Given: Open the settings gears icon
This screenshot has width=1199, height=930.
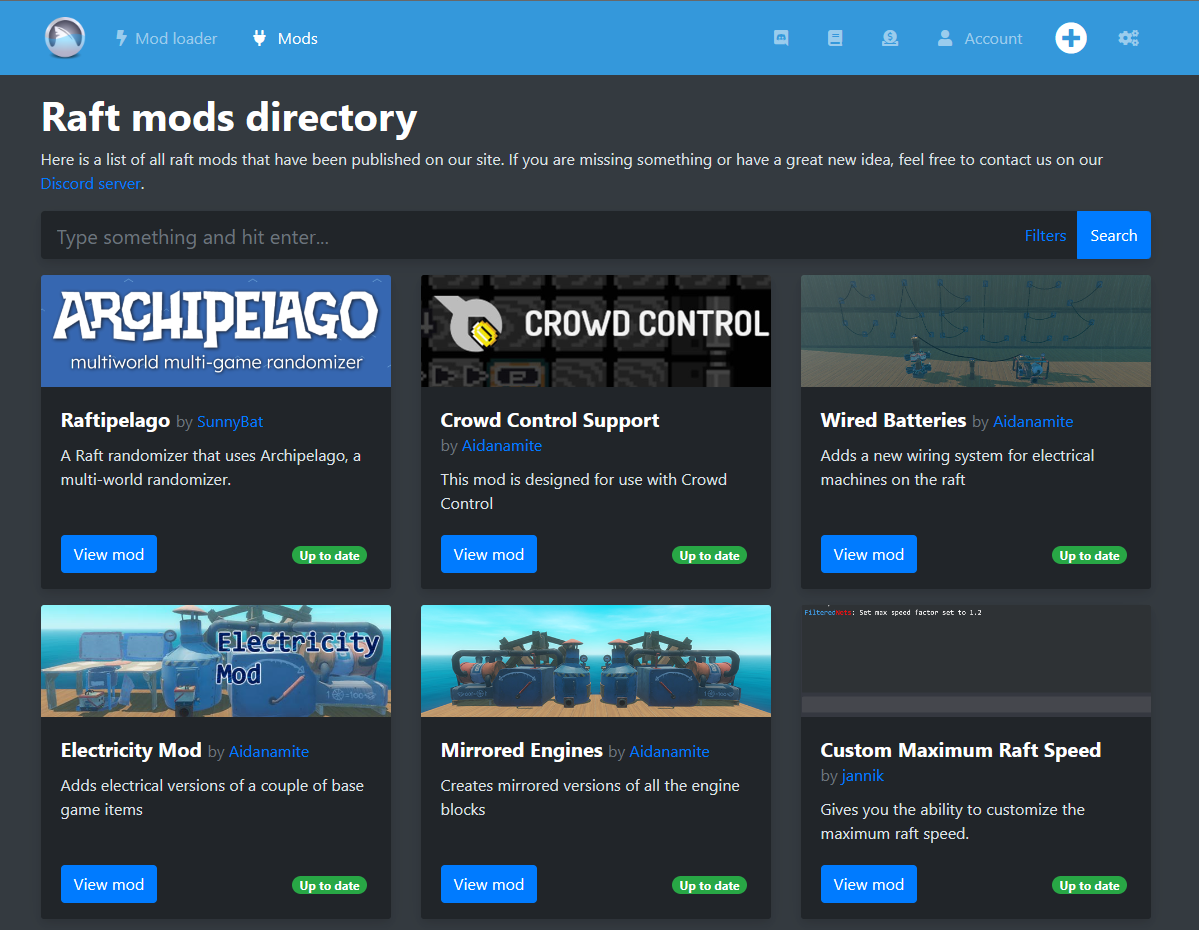Looking at the screenshot, I should (1129, 38).
